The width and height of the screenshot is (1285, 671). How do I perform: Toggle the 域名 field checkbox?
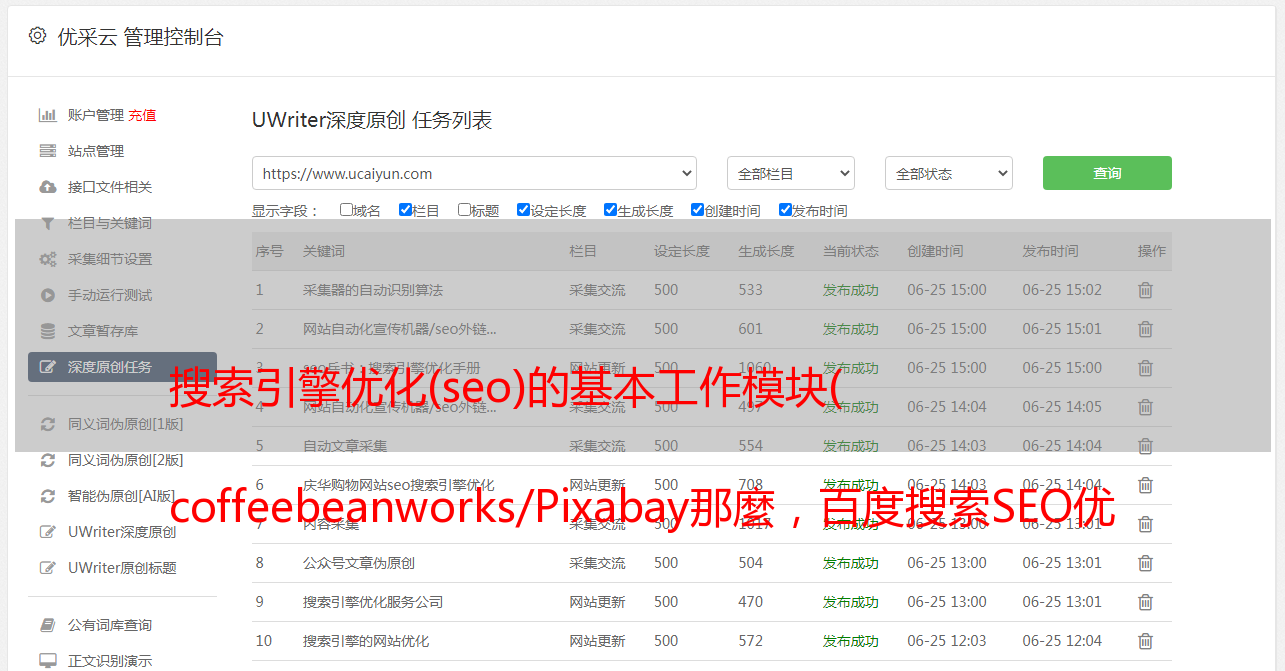coord(346,210)
